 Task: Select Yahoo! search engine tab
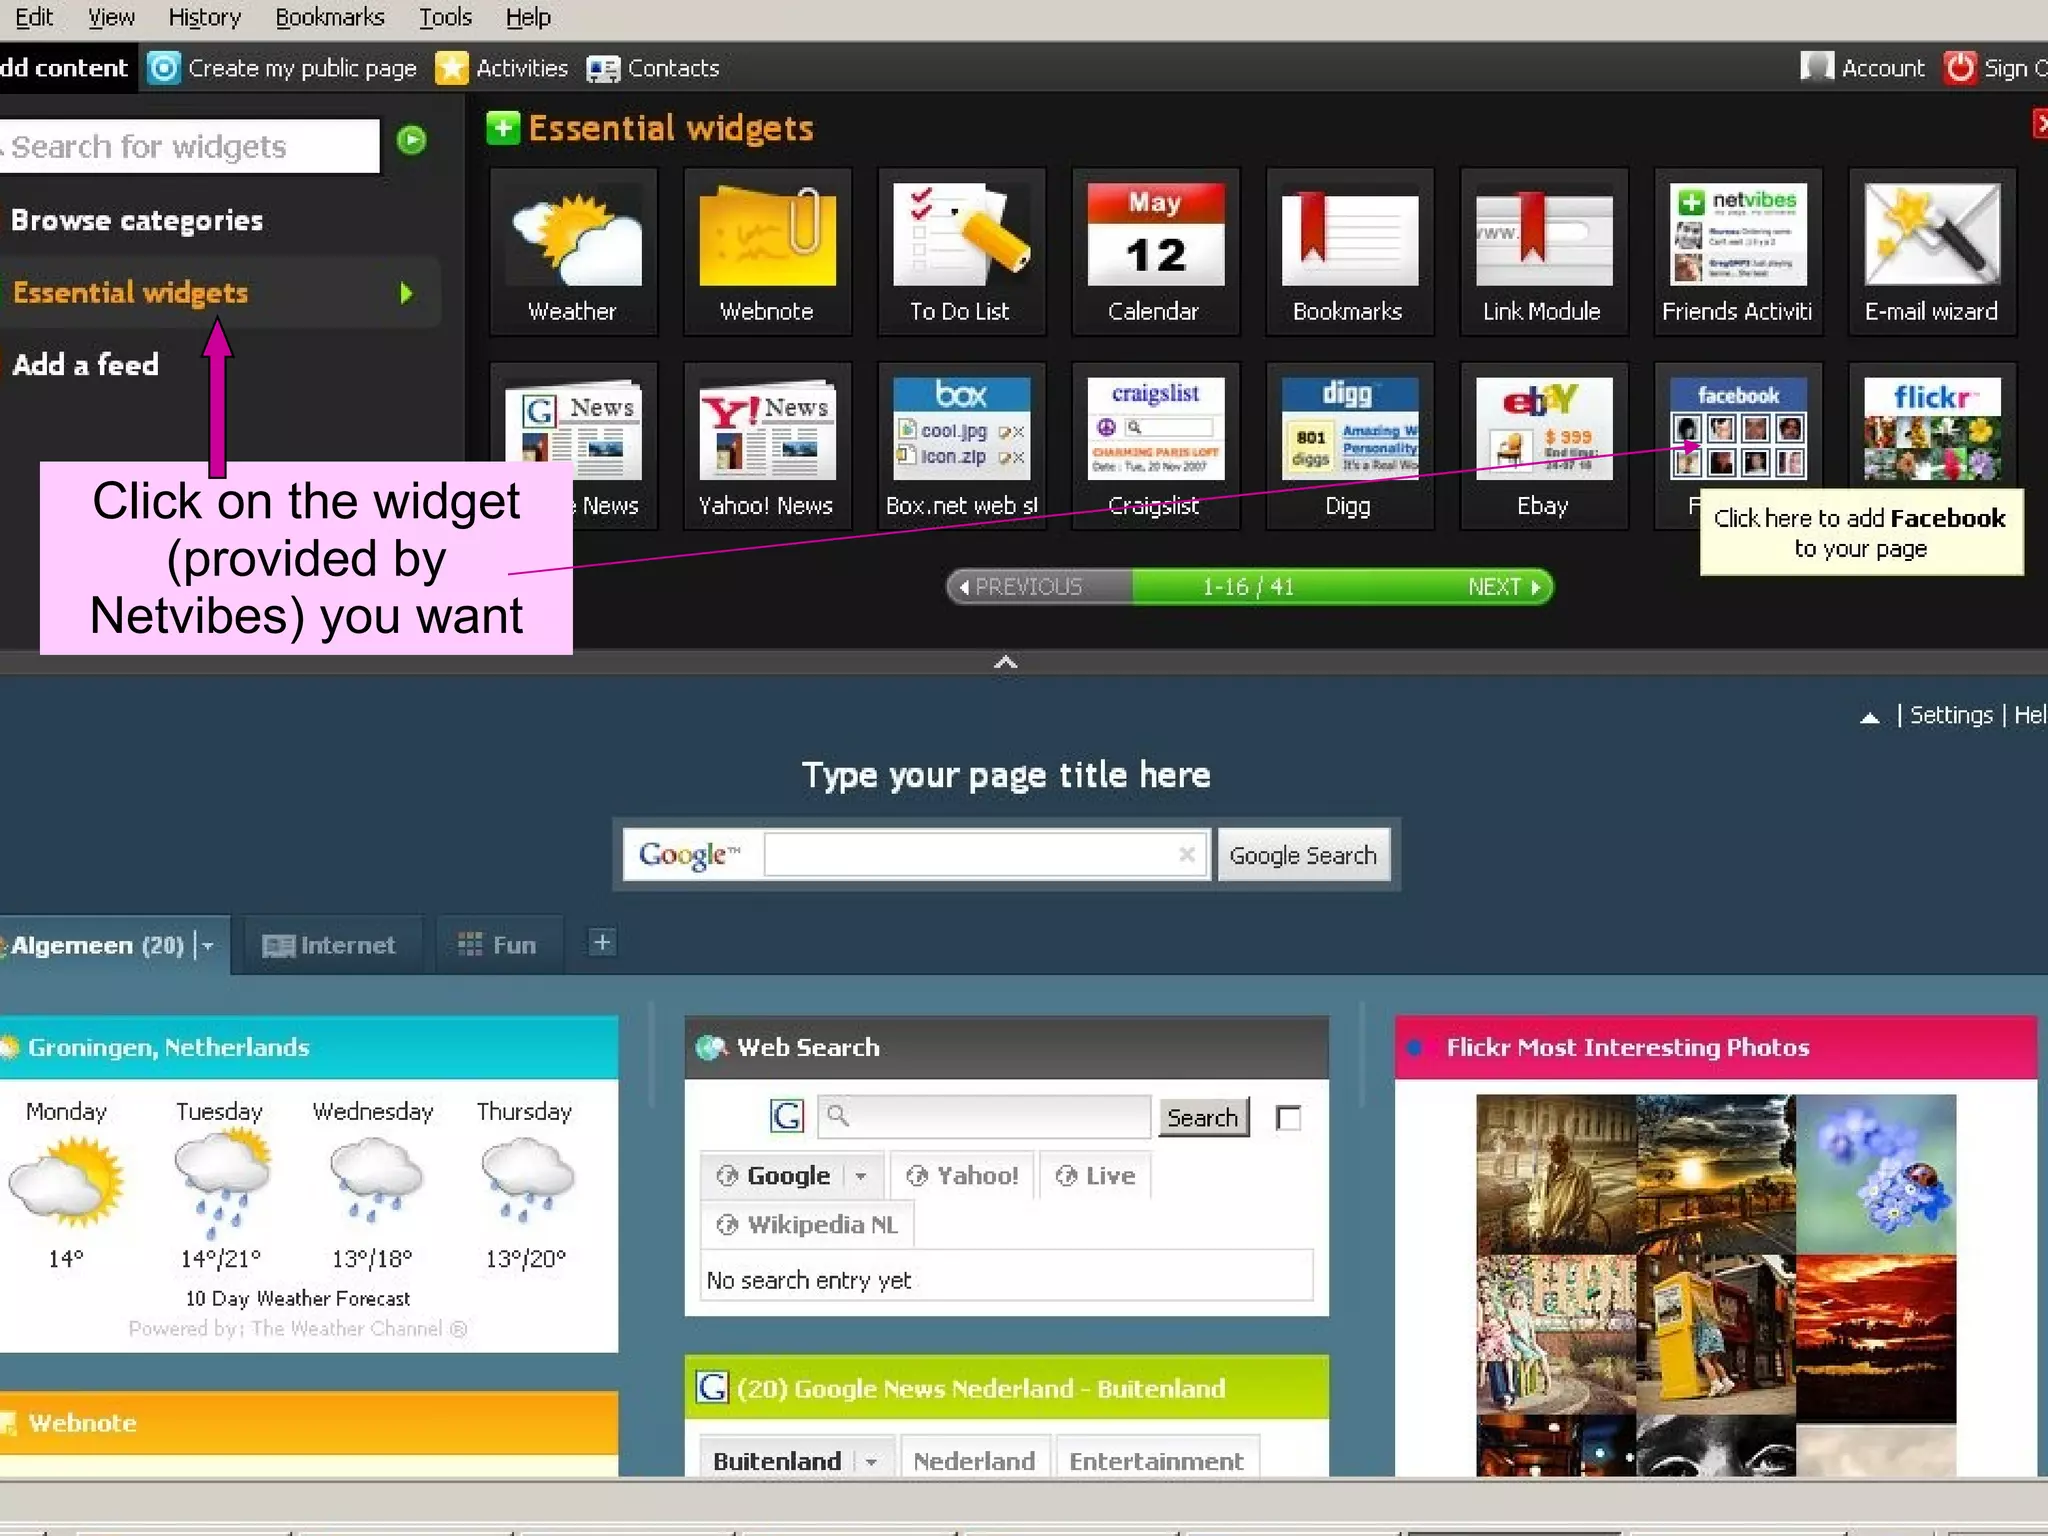tap(963, 1176)
